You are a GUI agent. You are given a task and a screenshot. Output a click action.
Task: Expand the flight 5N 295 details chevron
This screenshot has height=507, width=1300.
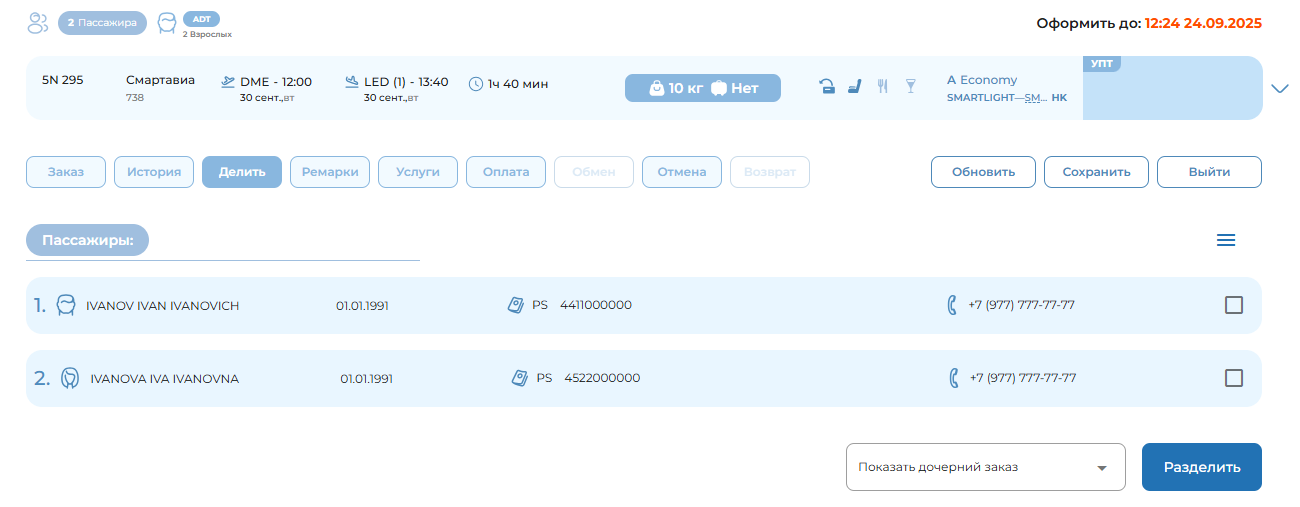(x=1280, y=88)
